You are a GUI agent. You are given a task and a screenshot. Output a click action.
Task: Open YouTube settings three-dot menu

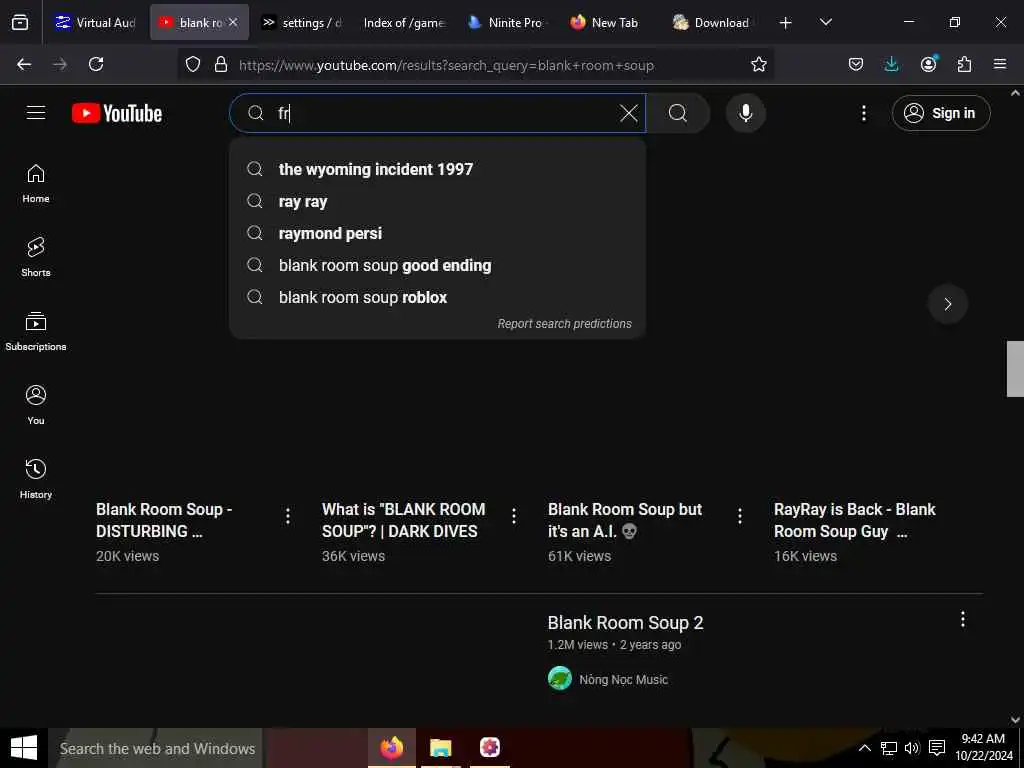click(x=863, y=113)
